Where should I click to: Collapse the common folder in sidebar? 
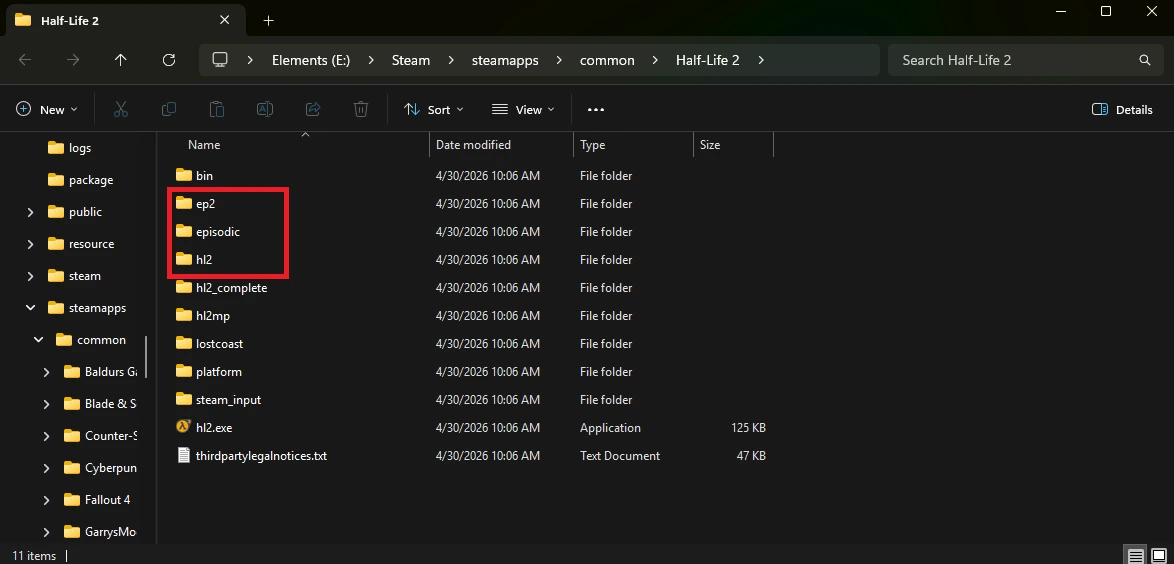[38, 340]
